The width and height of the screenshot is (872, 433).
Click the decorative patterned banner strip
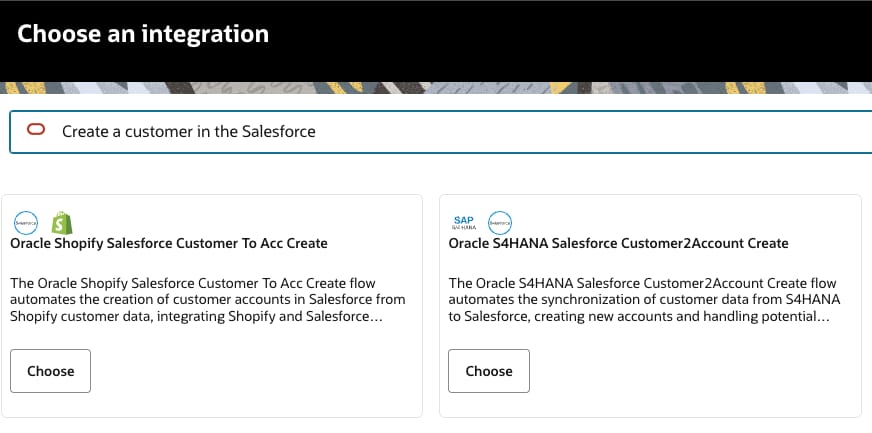pos(436,94)
